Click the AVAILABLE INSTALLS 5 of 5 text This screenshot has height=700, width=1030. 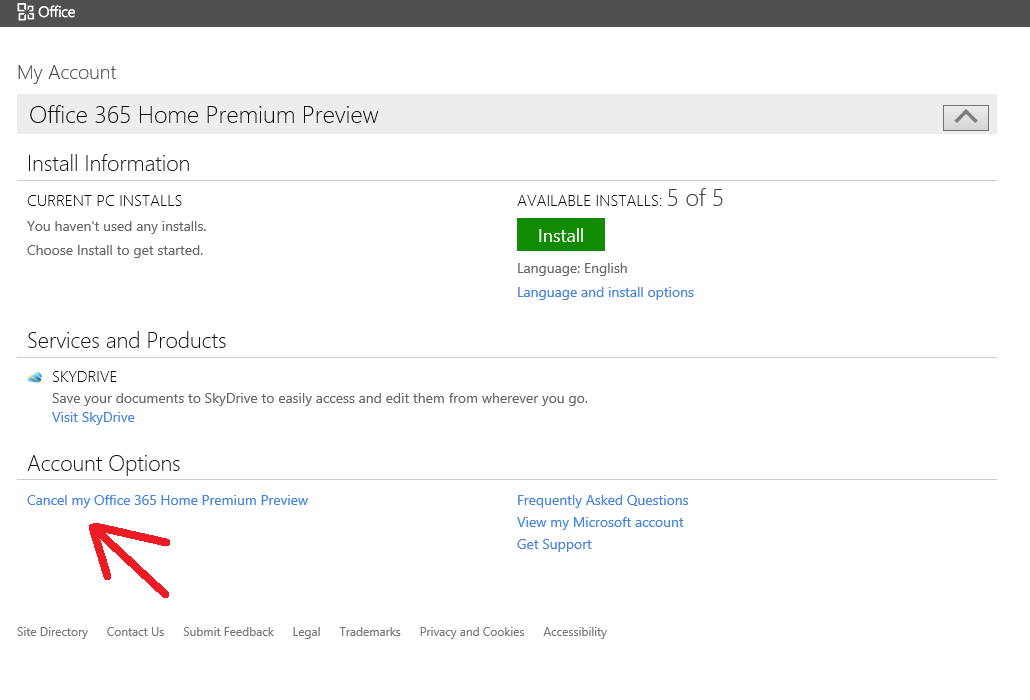tap(620, 198)
